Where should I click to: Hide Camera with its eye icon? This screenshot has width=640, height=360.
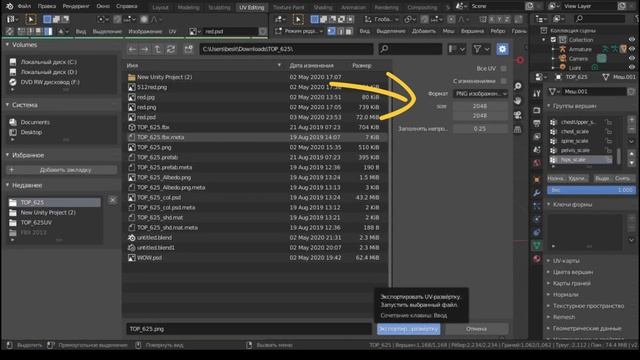pyautogui.click(x=632, y=58)
